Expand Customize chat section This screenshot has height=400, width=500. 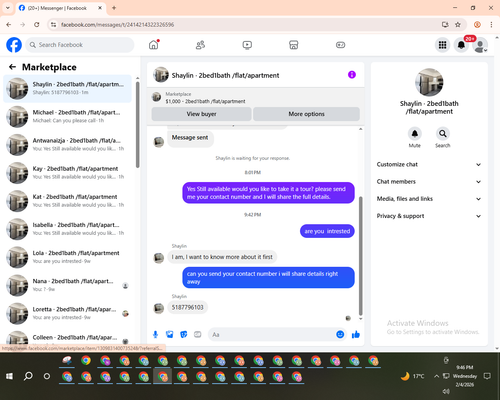pyautogui.click(x=429, y=164)
